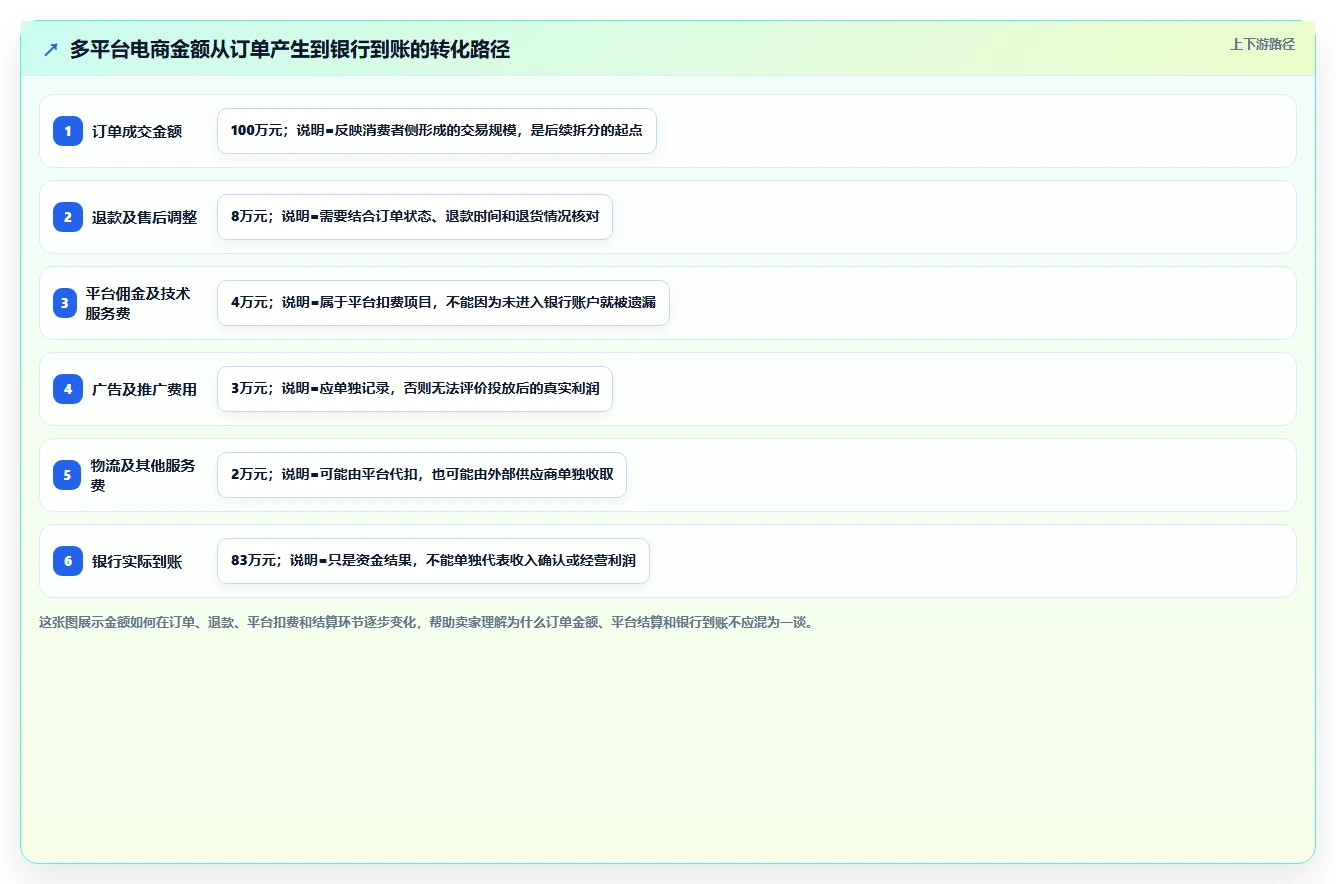Click the arrow icon beside the title

[x=51, y=49]
